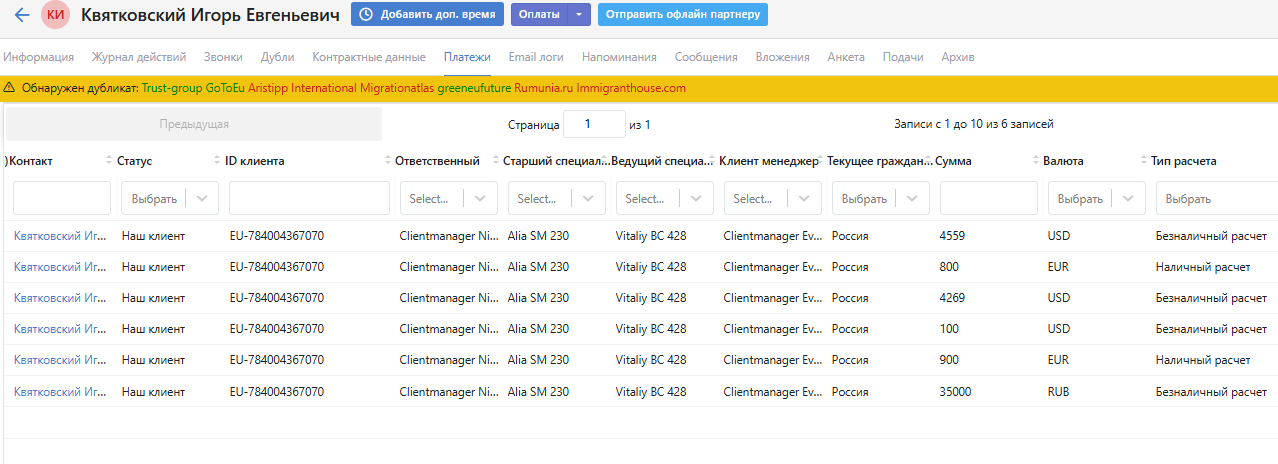Click the КИ avatar circle

pos(56,15)
